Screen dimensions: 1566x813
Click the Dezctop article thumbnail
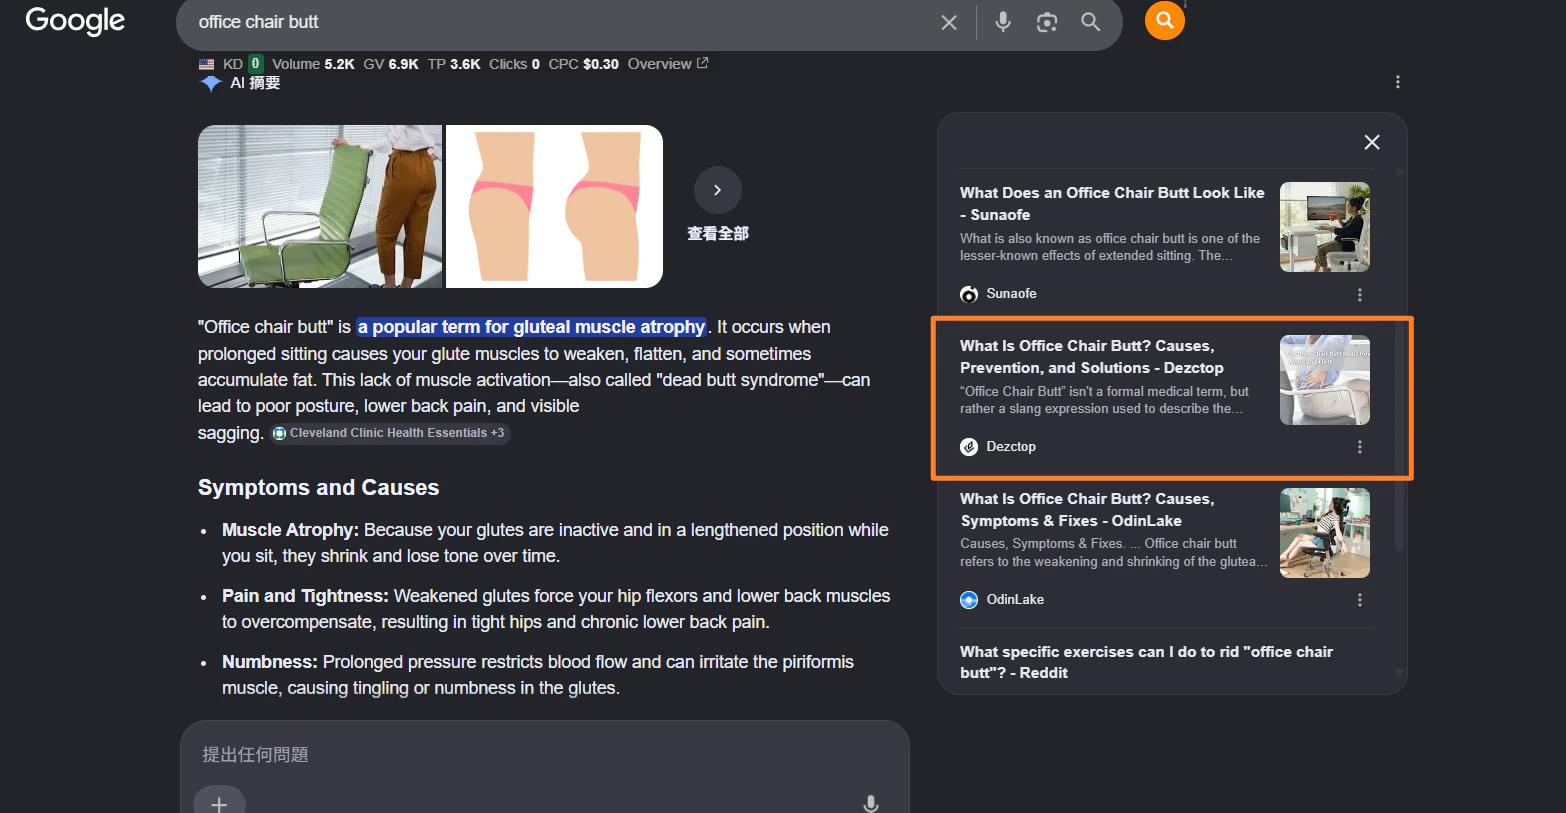1325,380
